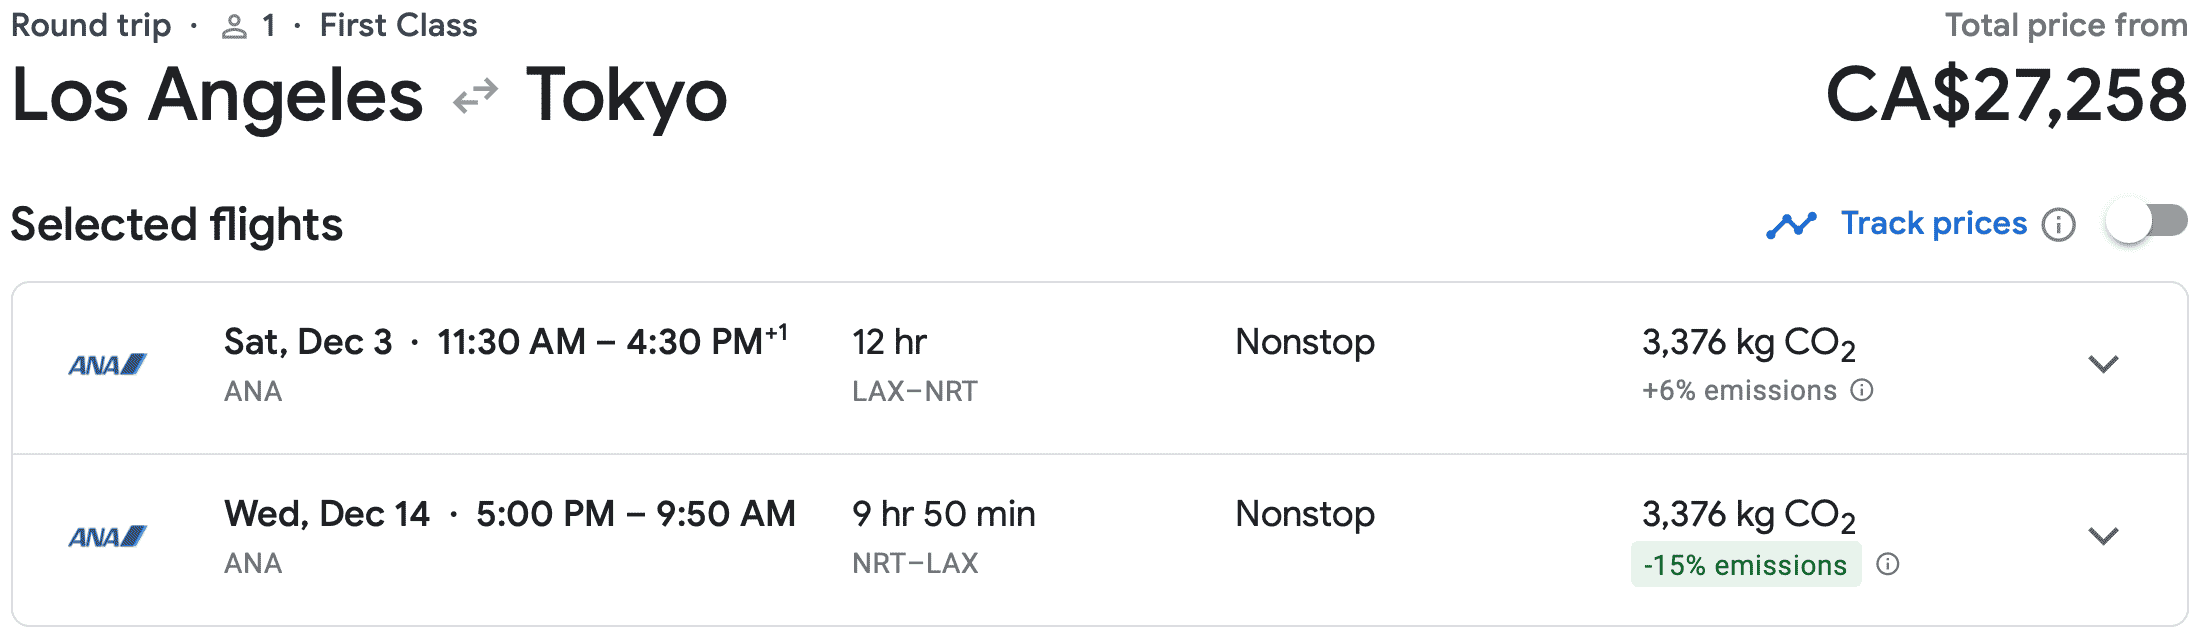Open the info icon next to +6% emissions
This screenshot has height=638, width=2200.
1862,390
